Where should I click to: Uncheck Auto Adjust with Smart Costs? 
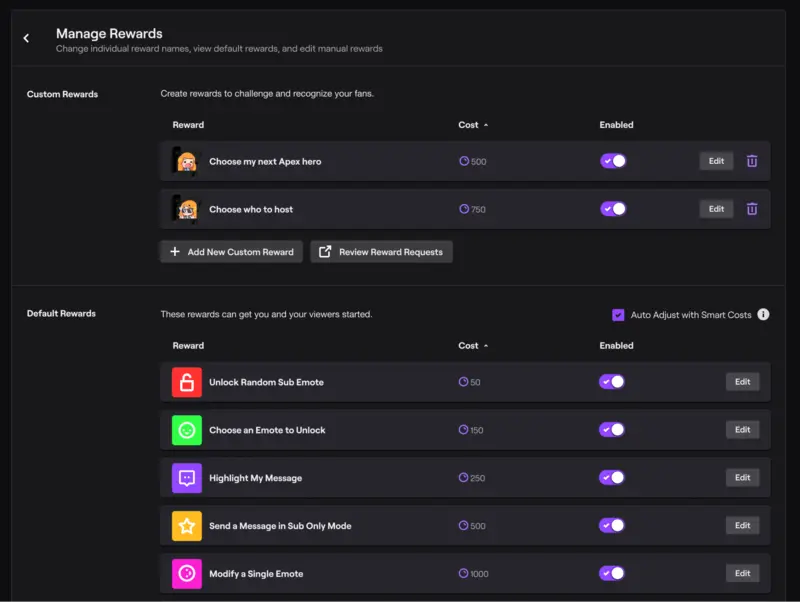(x=618, y=314)
